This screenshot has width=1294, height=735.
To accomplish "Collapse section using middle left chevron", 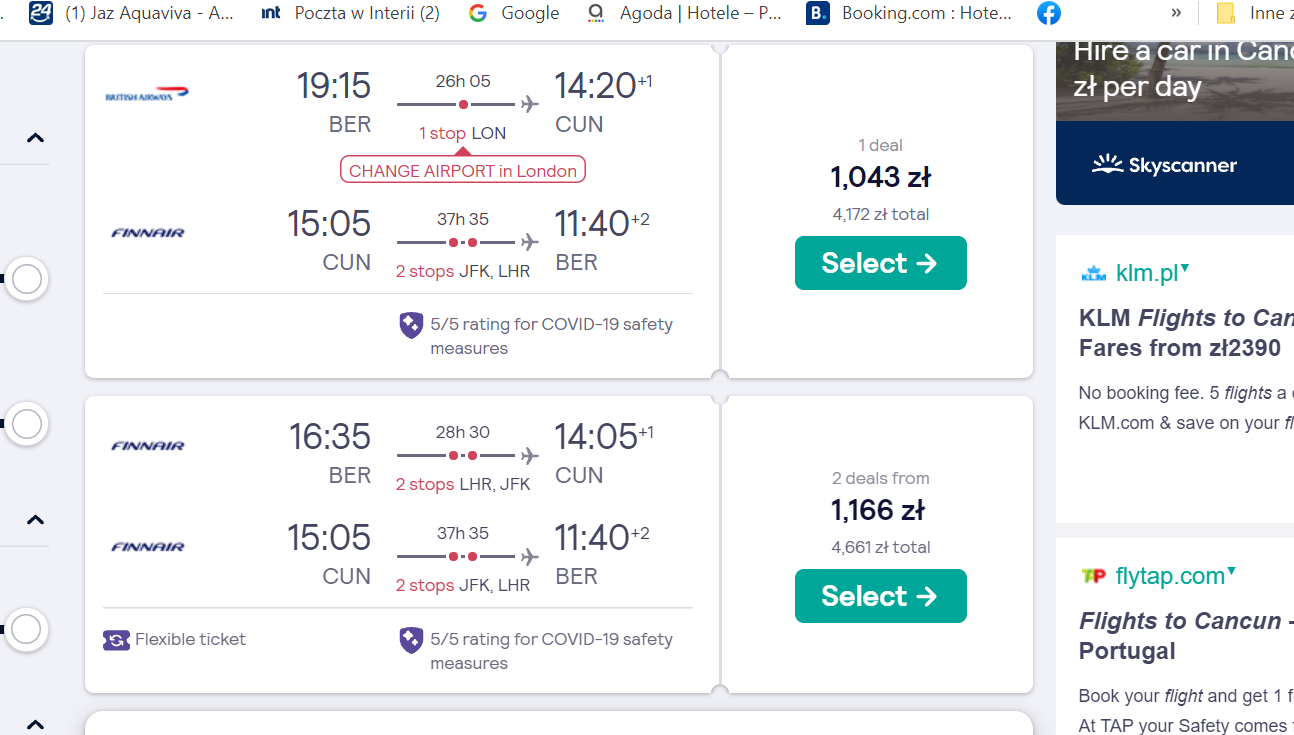I will click(35, 520).
